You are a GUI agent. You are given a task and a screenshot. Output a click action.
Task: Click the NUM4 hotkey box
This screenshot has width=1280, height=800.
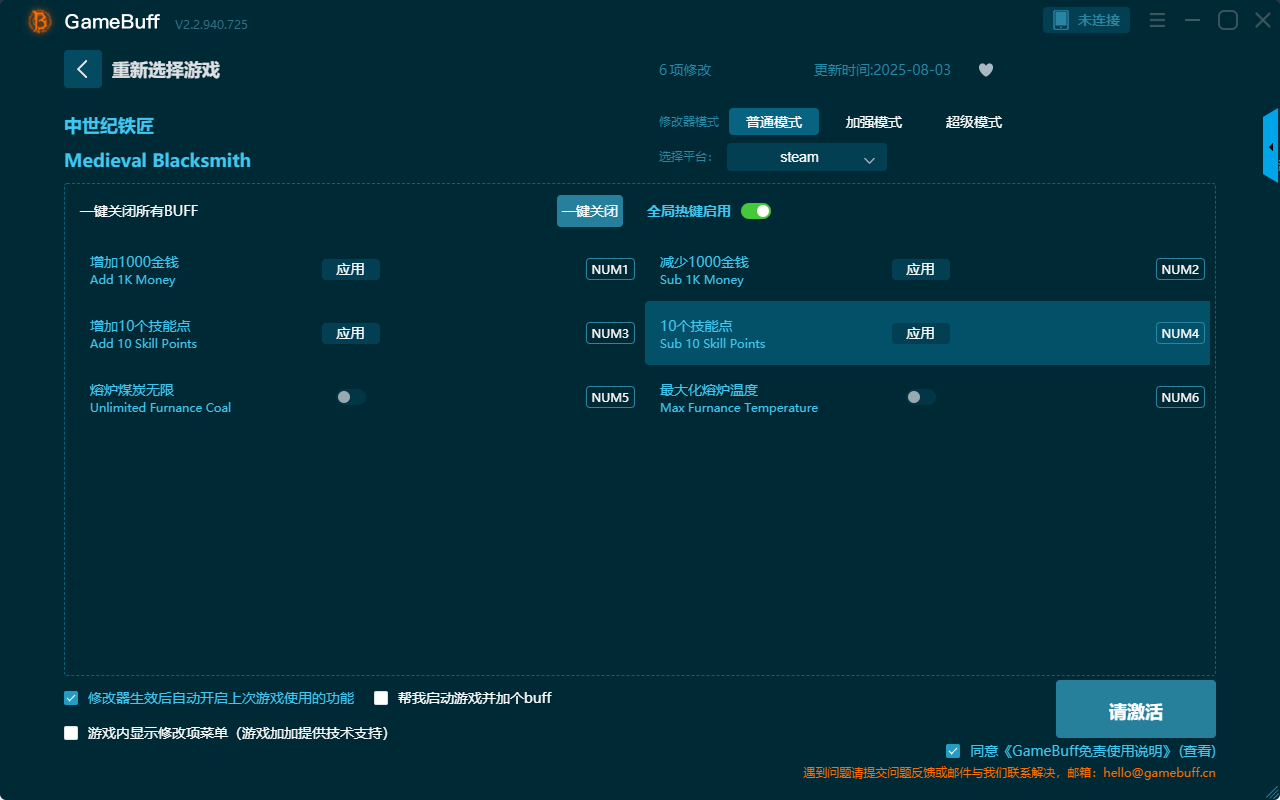click(1180, 333)
